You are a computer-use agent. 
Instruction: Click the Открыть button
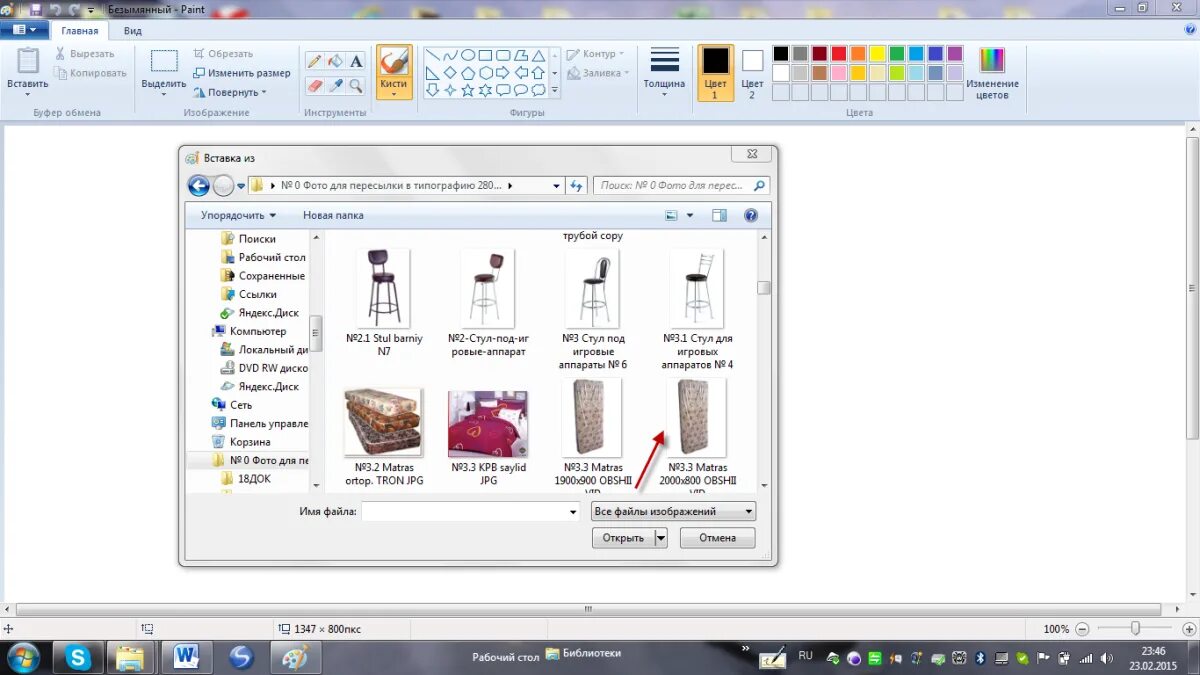pyautogui.click(x=623, y=538)
